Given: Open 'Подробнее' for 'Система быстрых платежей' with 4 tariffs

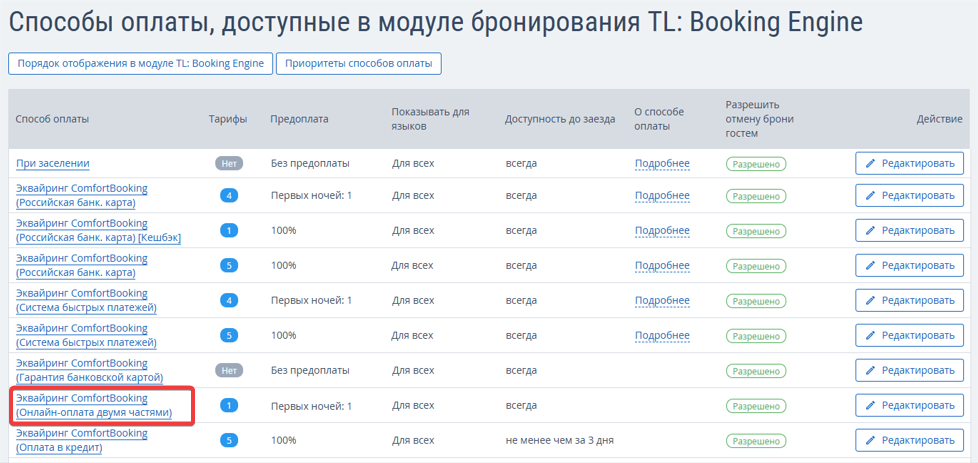Looking at the screenshot, I should coord(662,301).
